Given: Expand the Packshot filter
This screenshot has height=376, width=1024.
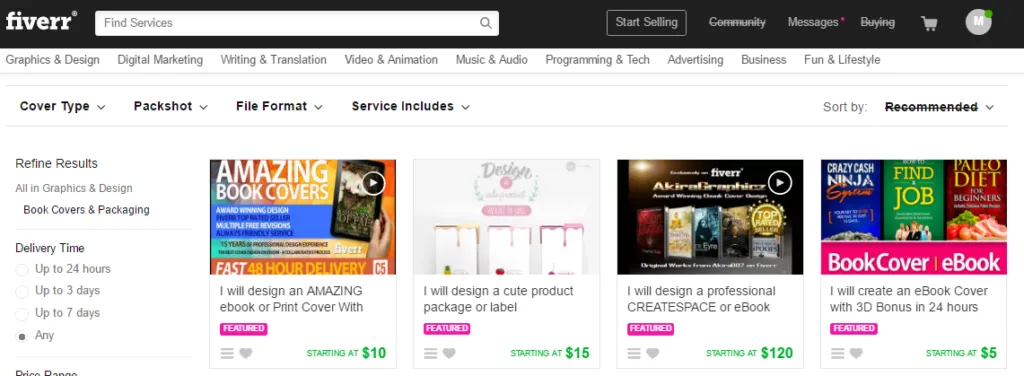Looking at the screenshot, I should (170, 106).
